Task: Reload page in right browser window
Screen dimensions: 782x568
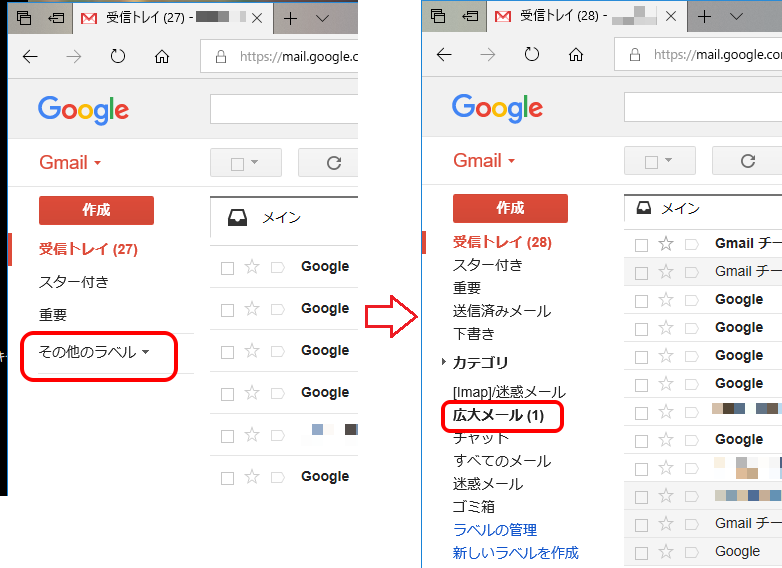Action: pos(532,54)
